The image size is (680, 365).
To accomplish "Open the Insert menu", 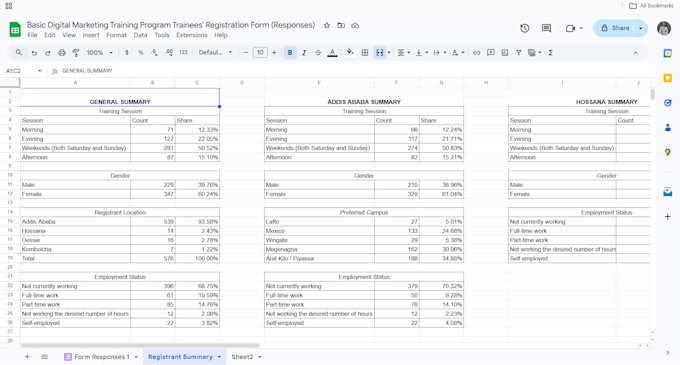I will pos(91,35).
